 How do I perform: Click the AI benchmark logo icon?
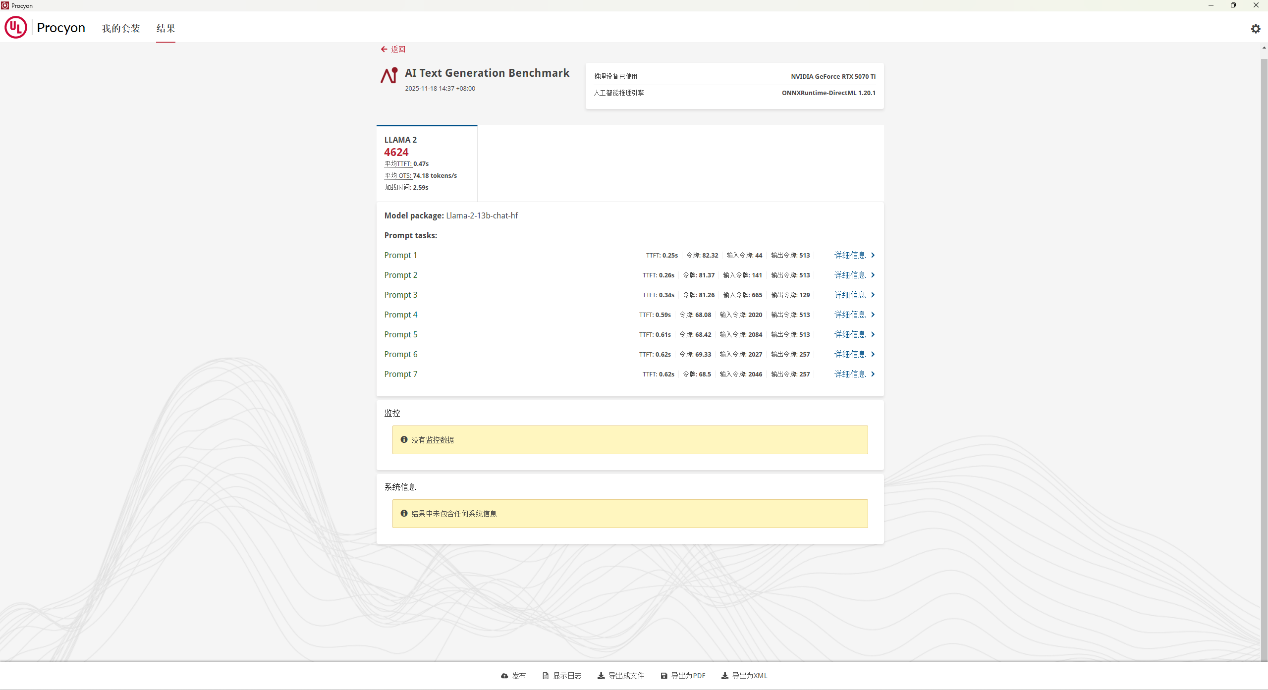(x=389, y=76)
